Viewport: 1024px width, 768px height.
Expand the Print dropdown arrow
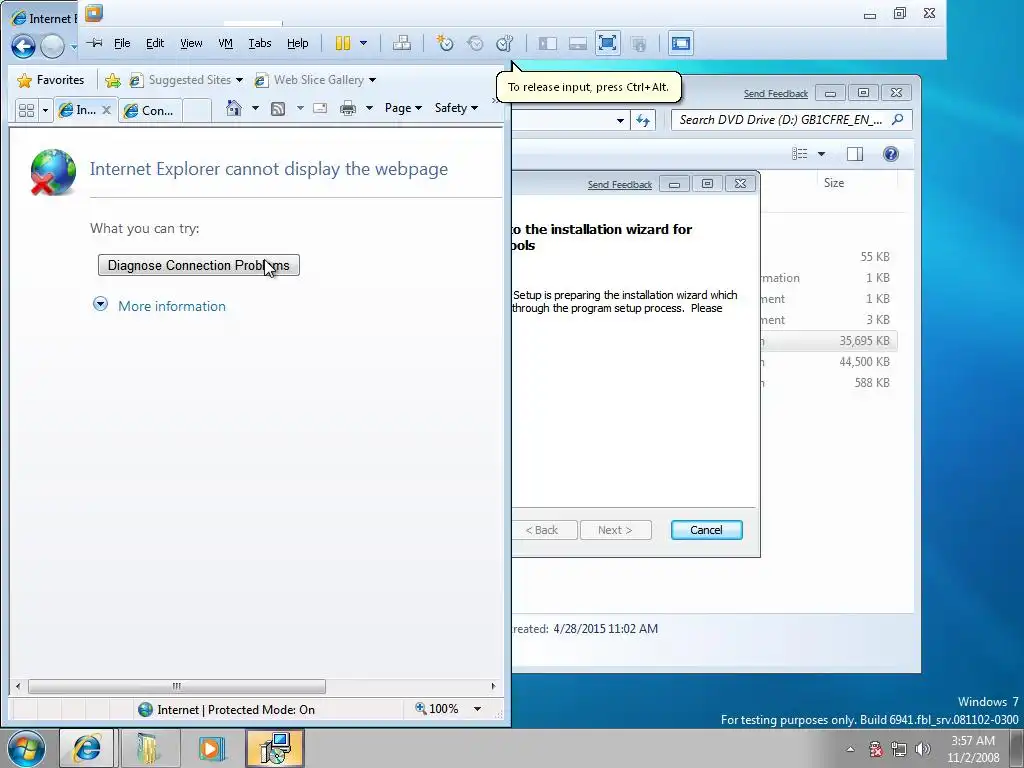[369, 108]
